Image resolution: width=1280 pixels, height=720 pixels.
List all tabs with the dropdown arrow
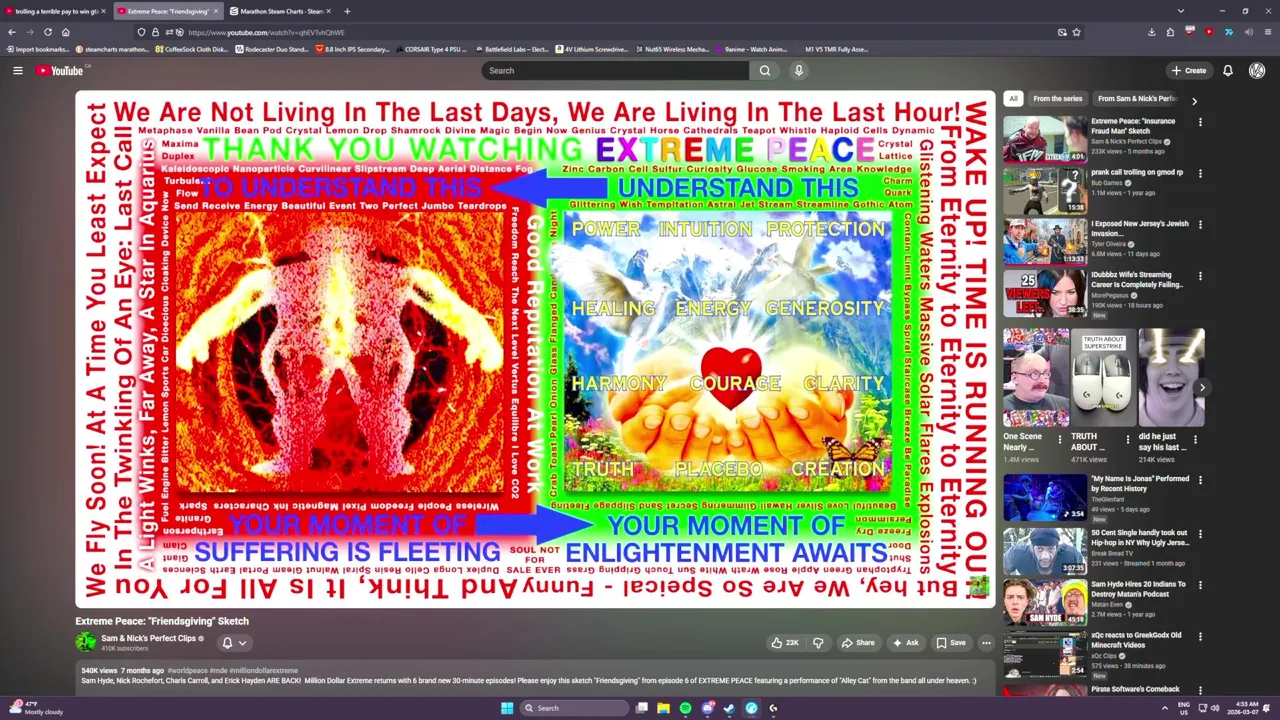click(1181, 11)
